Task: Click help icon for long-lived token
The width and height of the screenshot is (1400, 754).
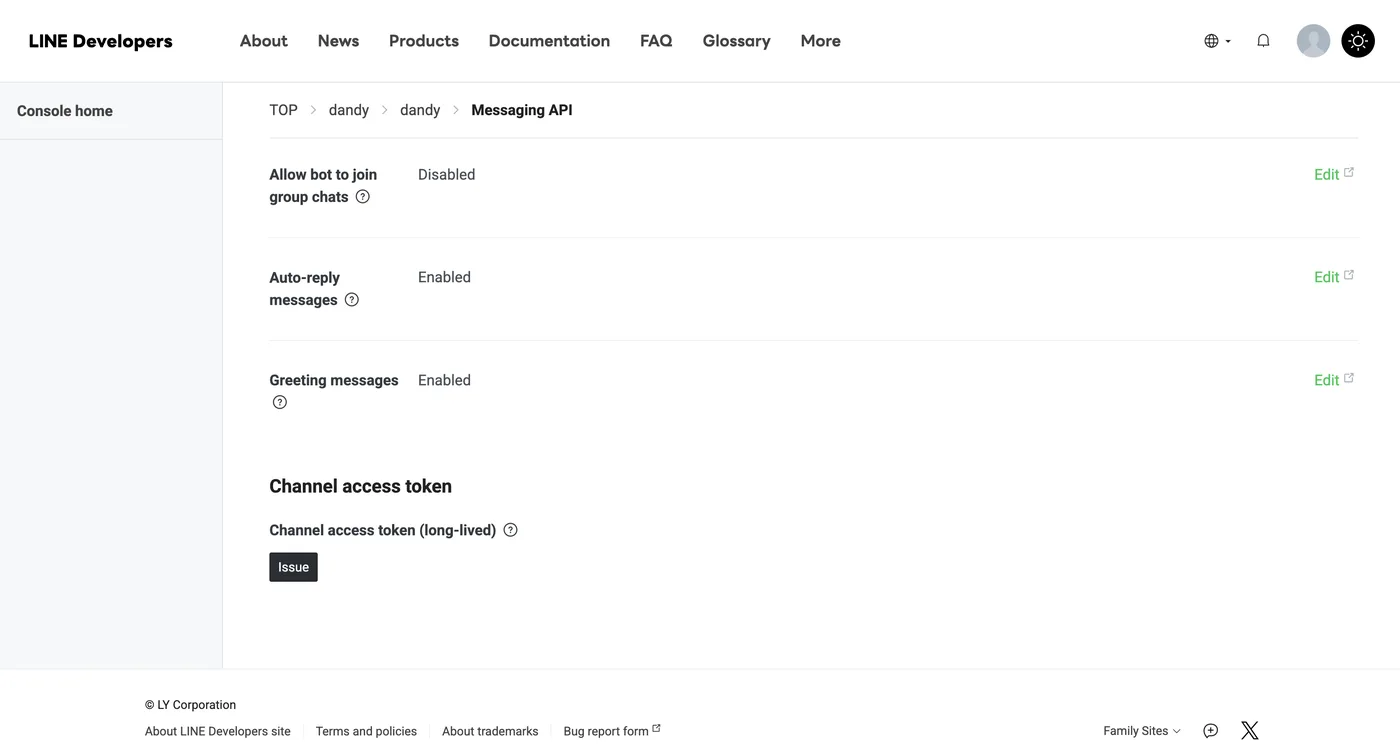Action: click(x=510, y=530)
